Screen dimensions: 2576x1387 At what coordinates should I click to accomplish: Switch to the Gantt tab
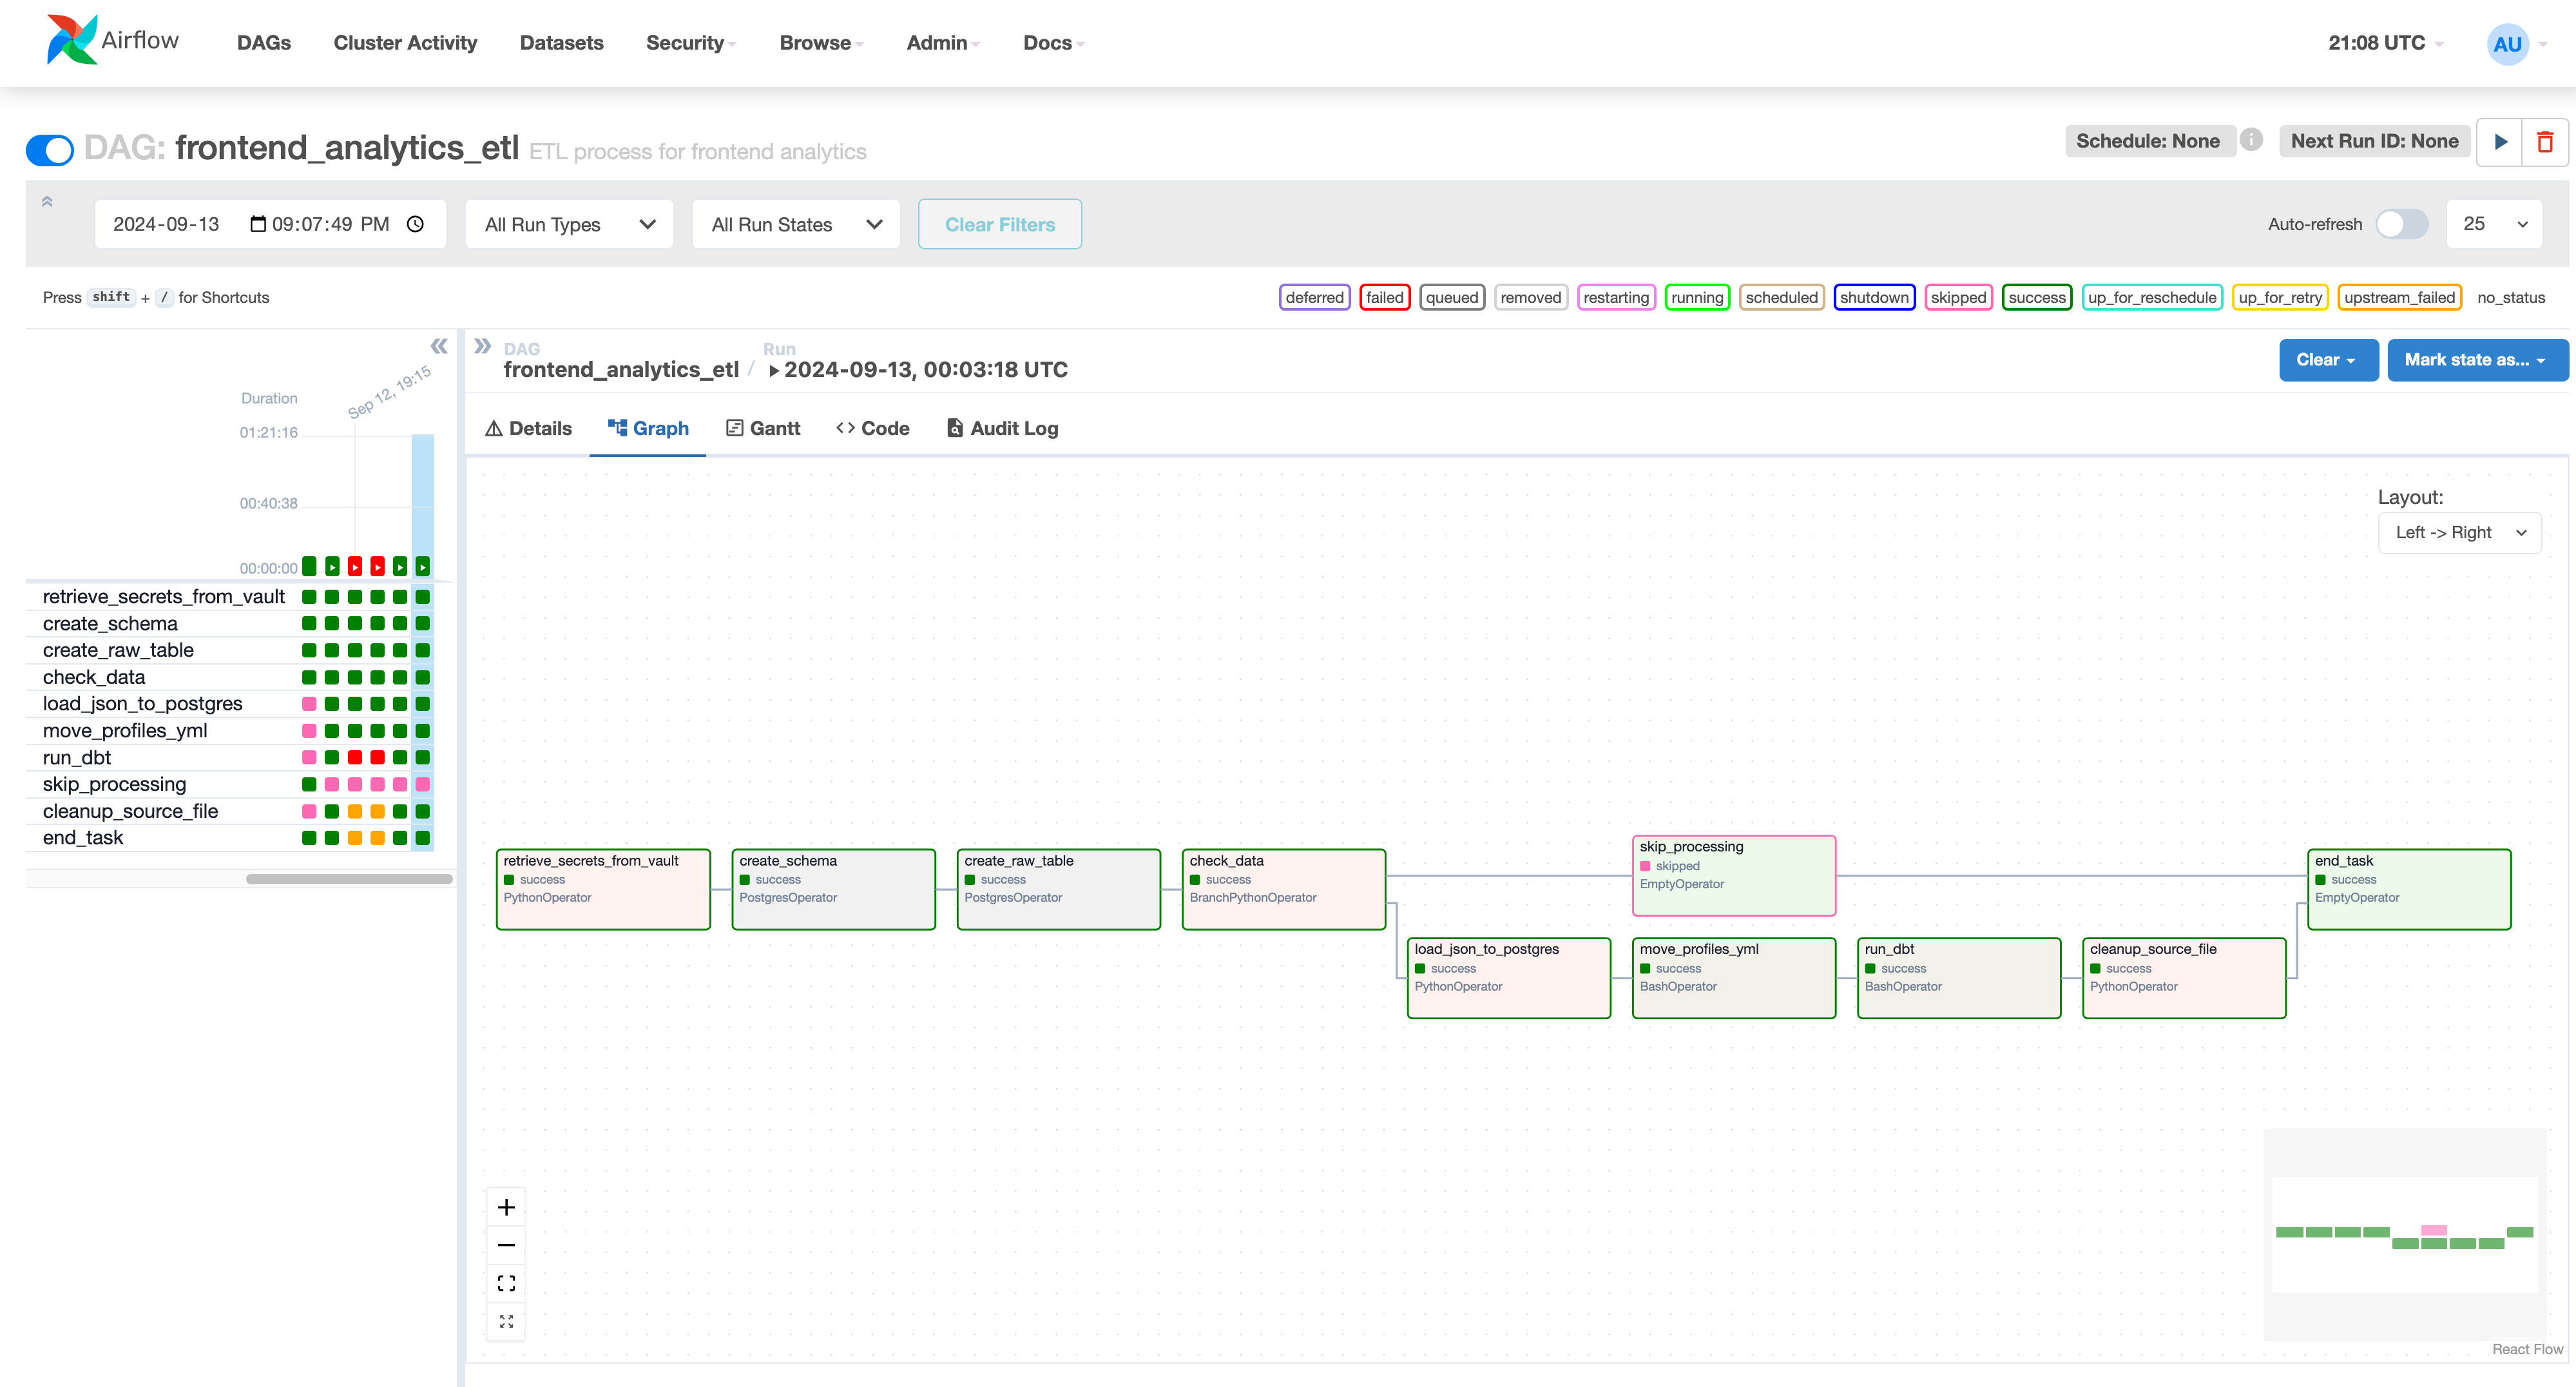pyautogui.click(x=763, y=428)
